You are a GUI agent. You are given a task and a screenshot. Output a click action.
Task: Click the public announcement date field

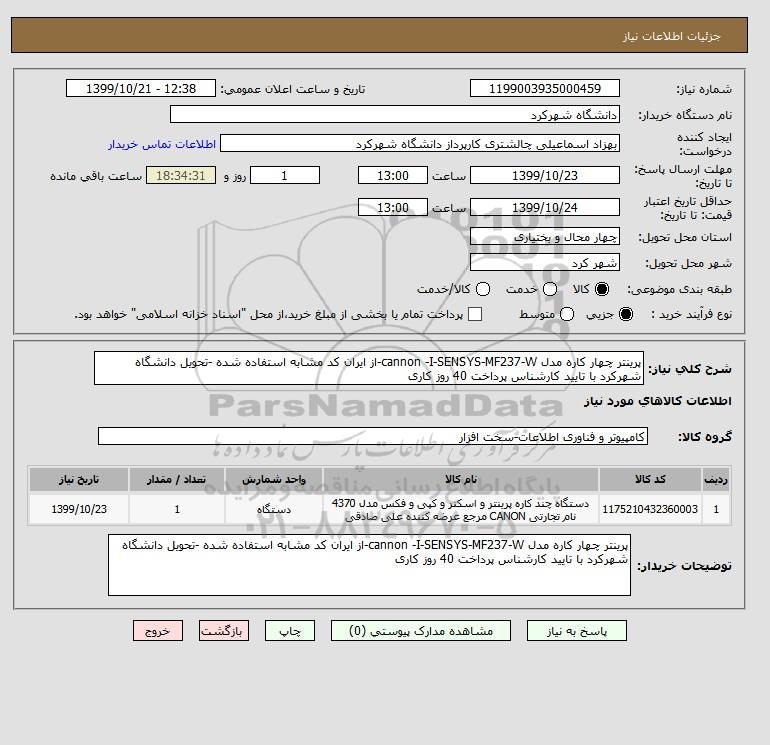click(x=141, y=88)
